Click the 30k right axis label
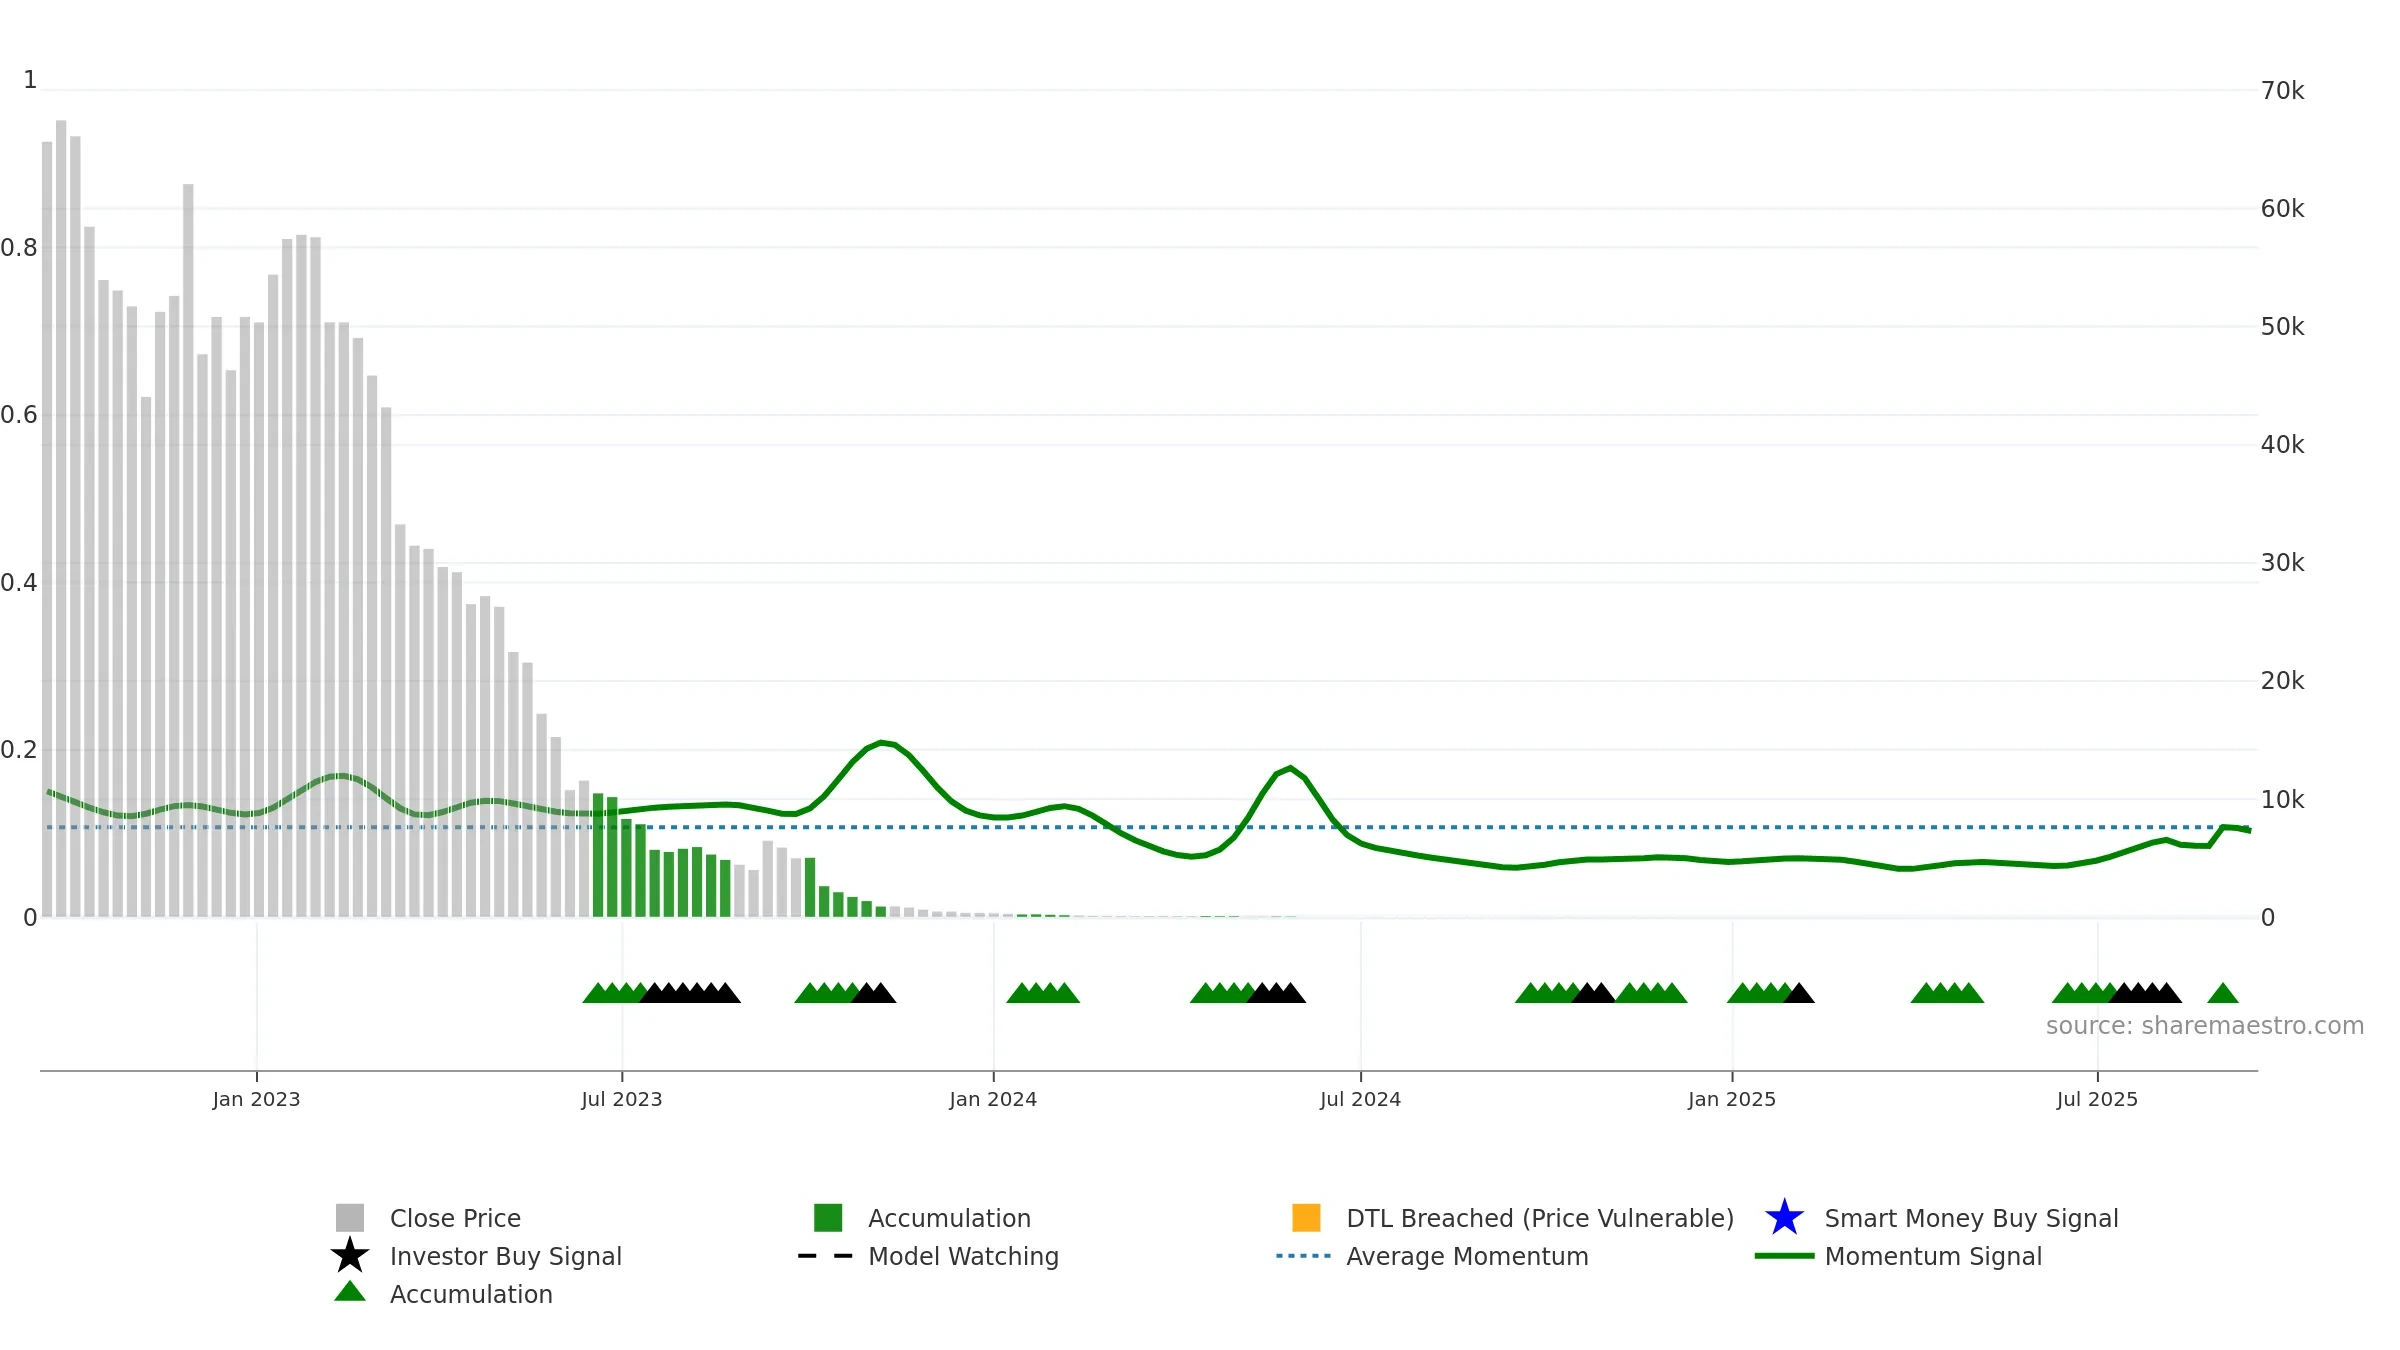 (x=2282, y=563)
